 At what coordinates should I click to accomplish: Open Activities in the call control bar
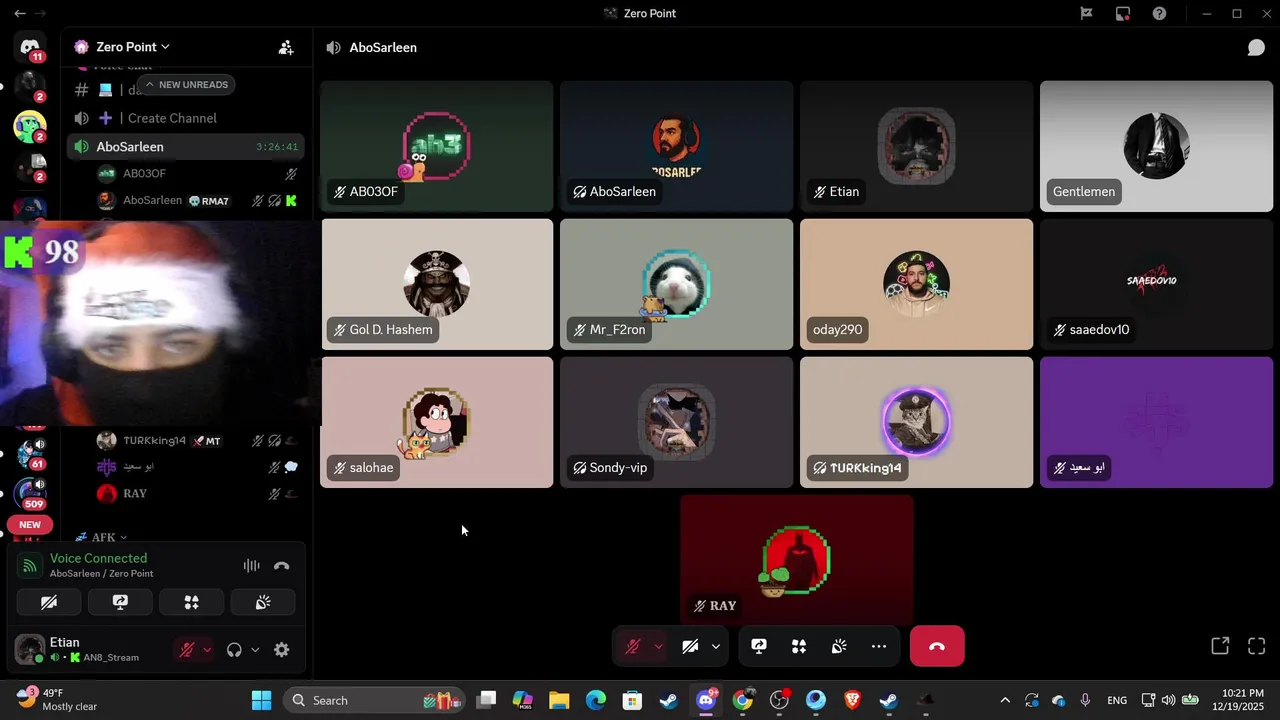(x=799, y=647)
